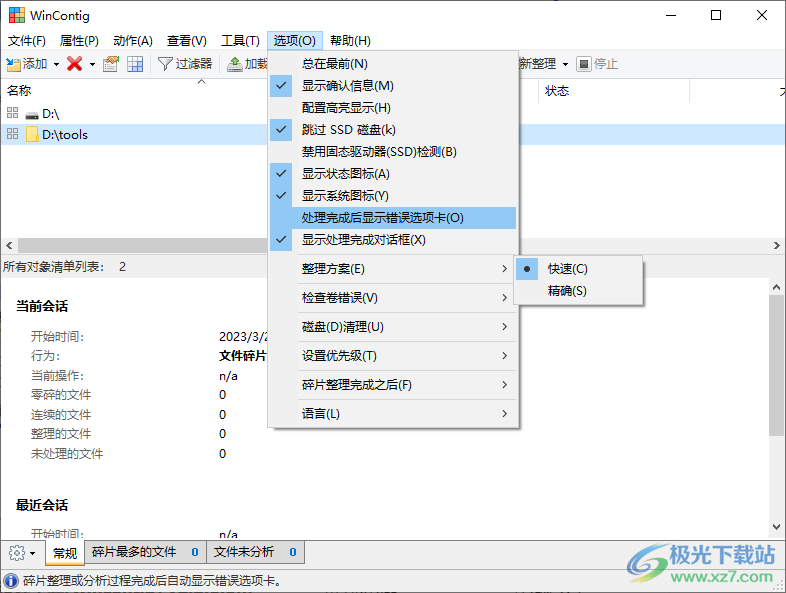786x593 pixels.
Task: Click the gear icon dropdown arrow
Action: 33,553
